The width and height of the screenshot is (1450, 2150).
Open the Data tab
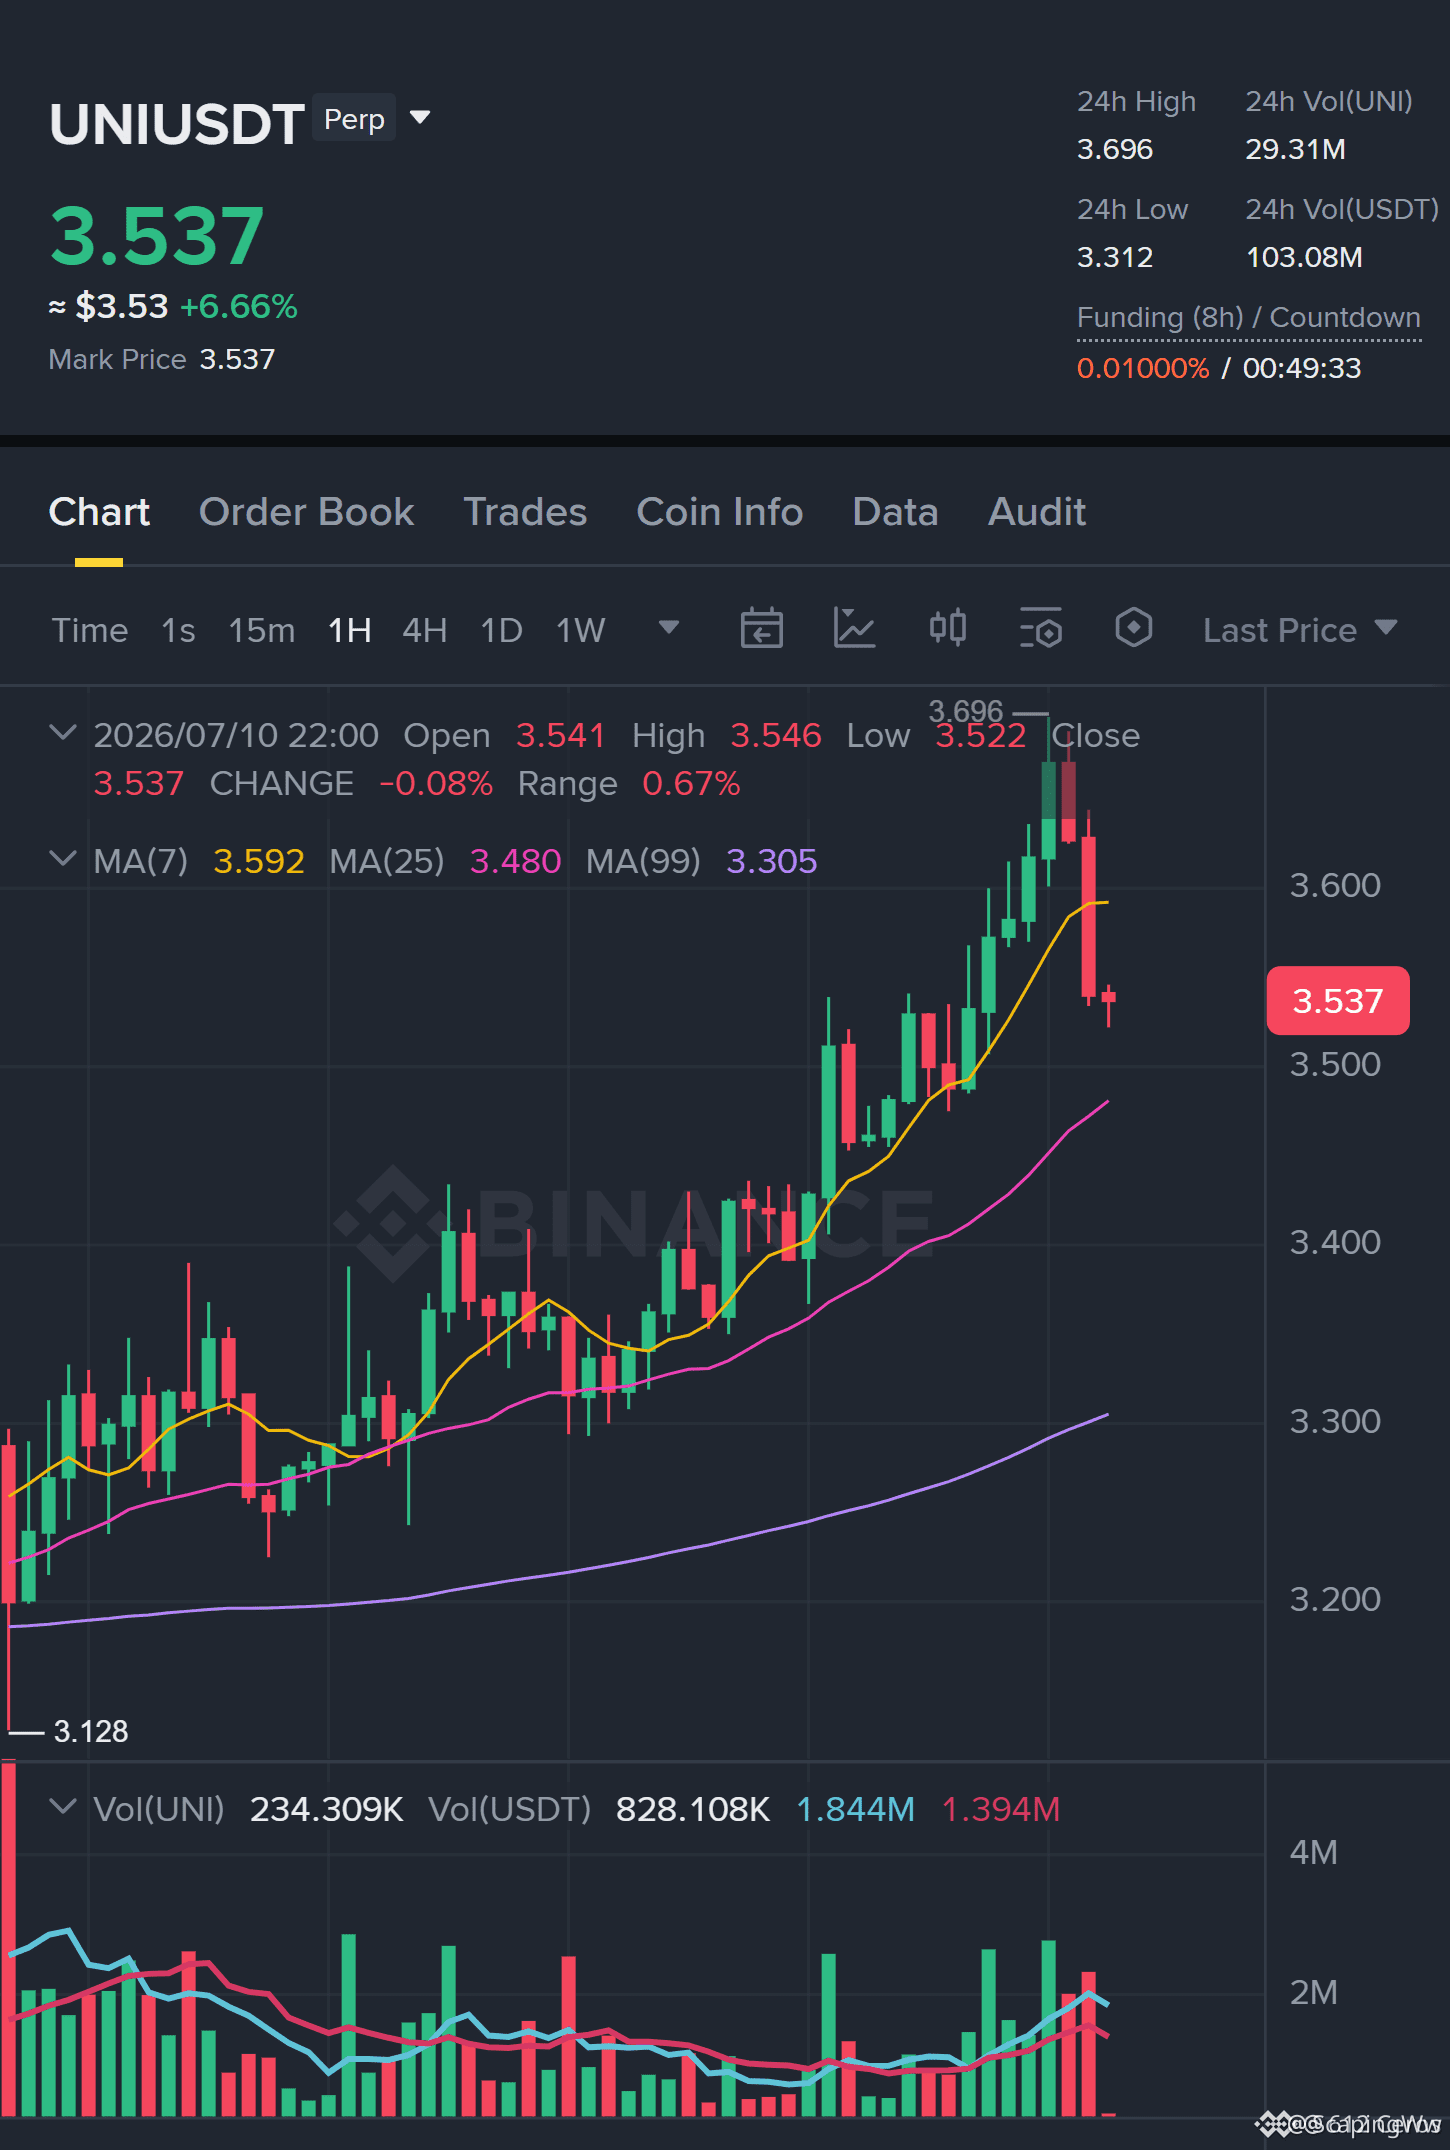coord(895,512)
